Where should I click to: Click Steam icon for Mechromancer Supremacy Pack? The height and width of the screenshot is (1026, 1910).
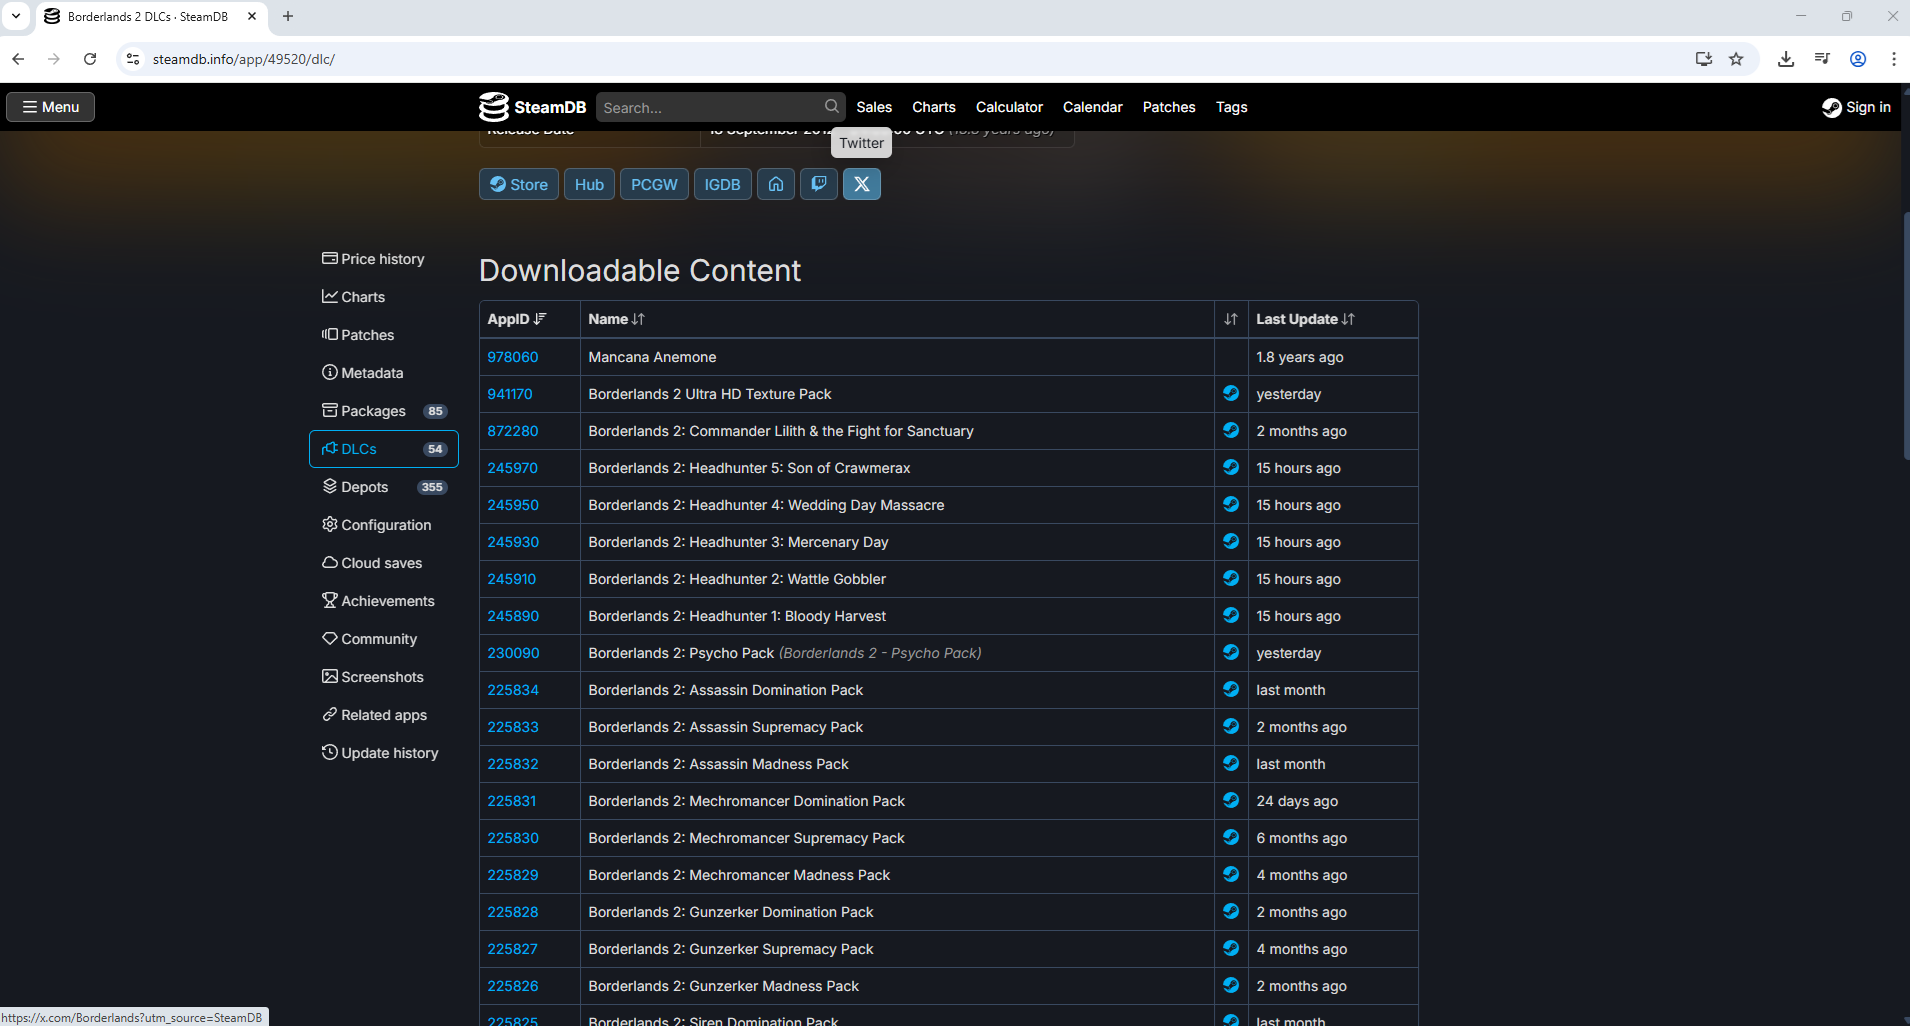pyautogui.click(x=1231, y=838)
